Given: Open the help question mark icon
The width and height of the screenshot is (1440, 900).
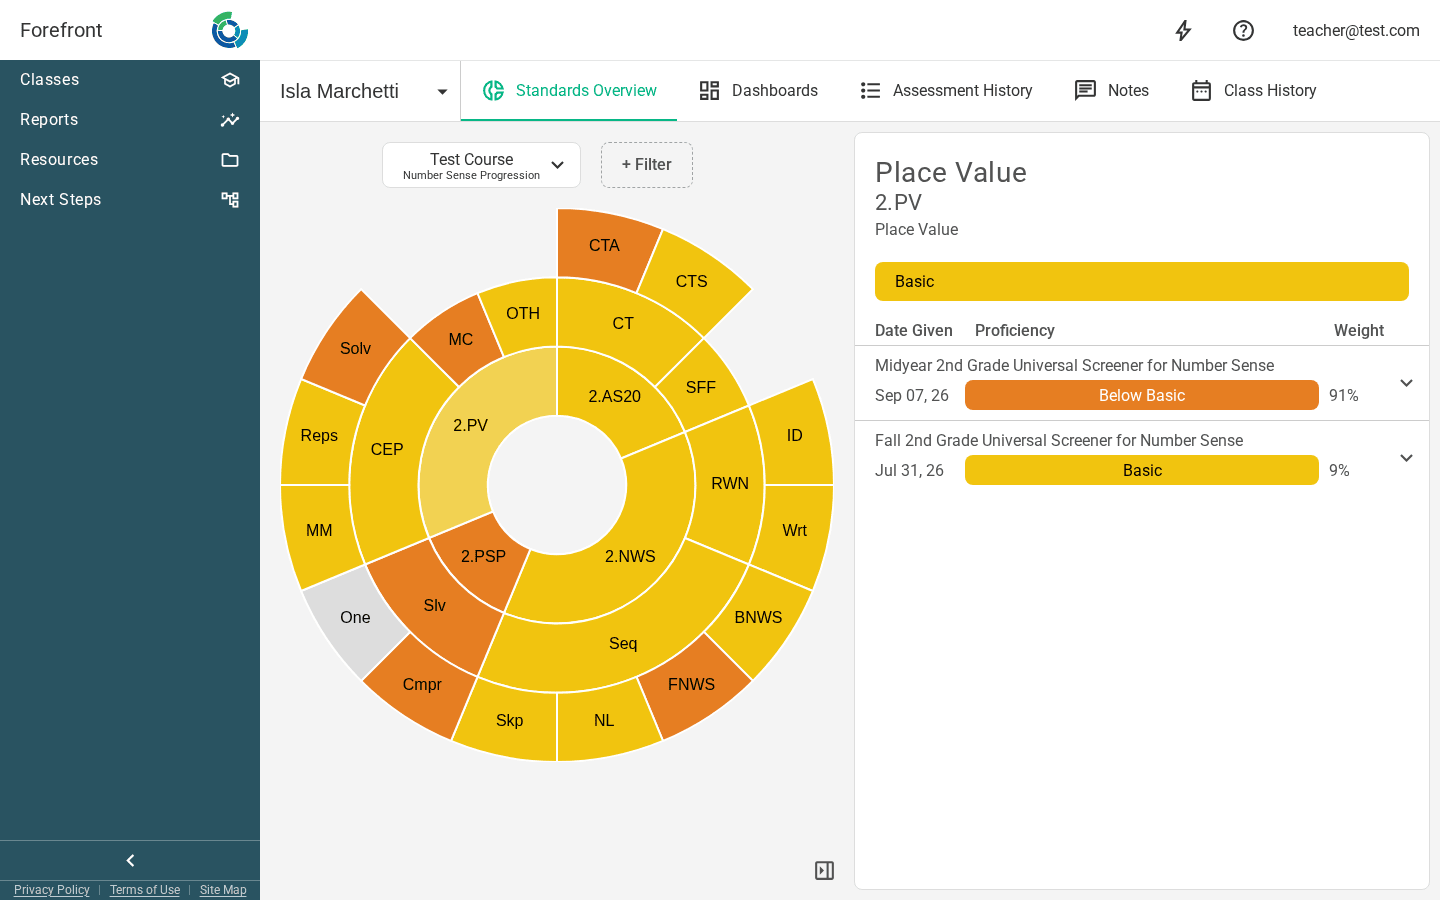Looking at the screenshot, I should point(1243,30).
